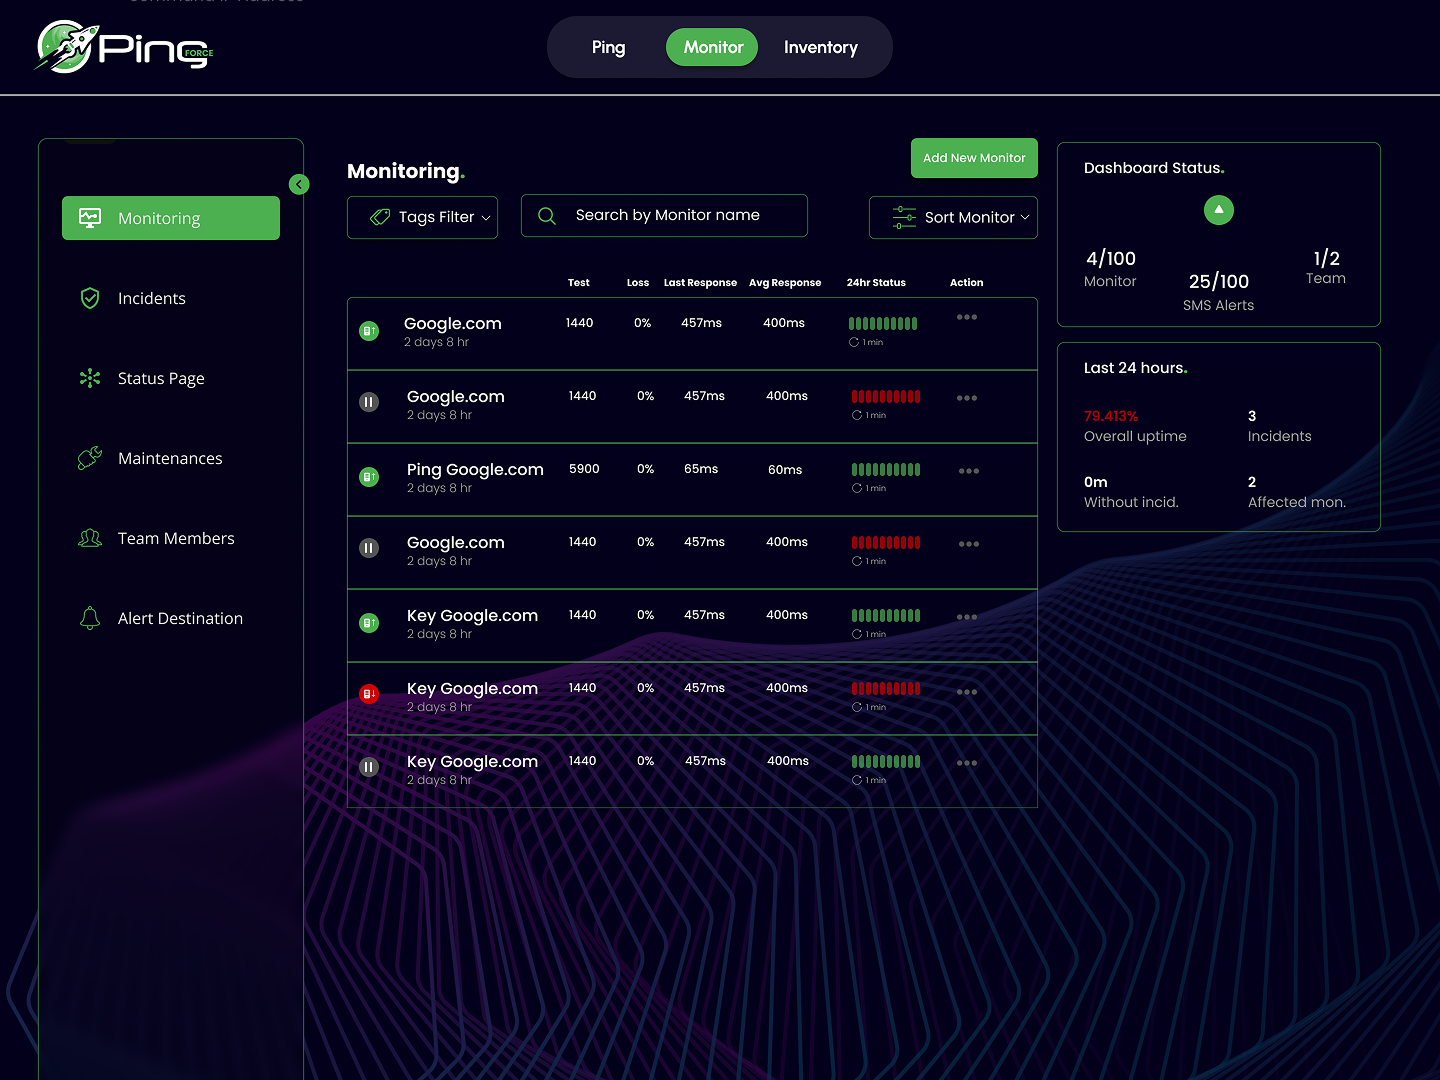Select Monitoring in the sidebar
Screen dimensions: 1440x1080
coord(171,218)
